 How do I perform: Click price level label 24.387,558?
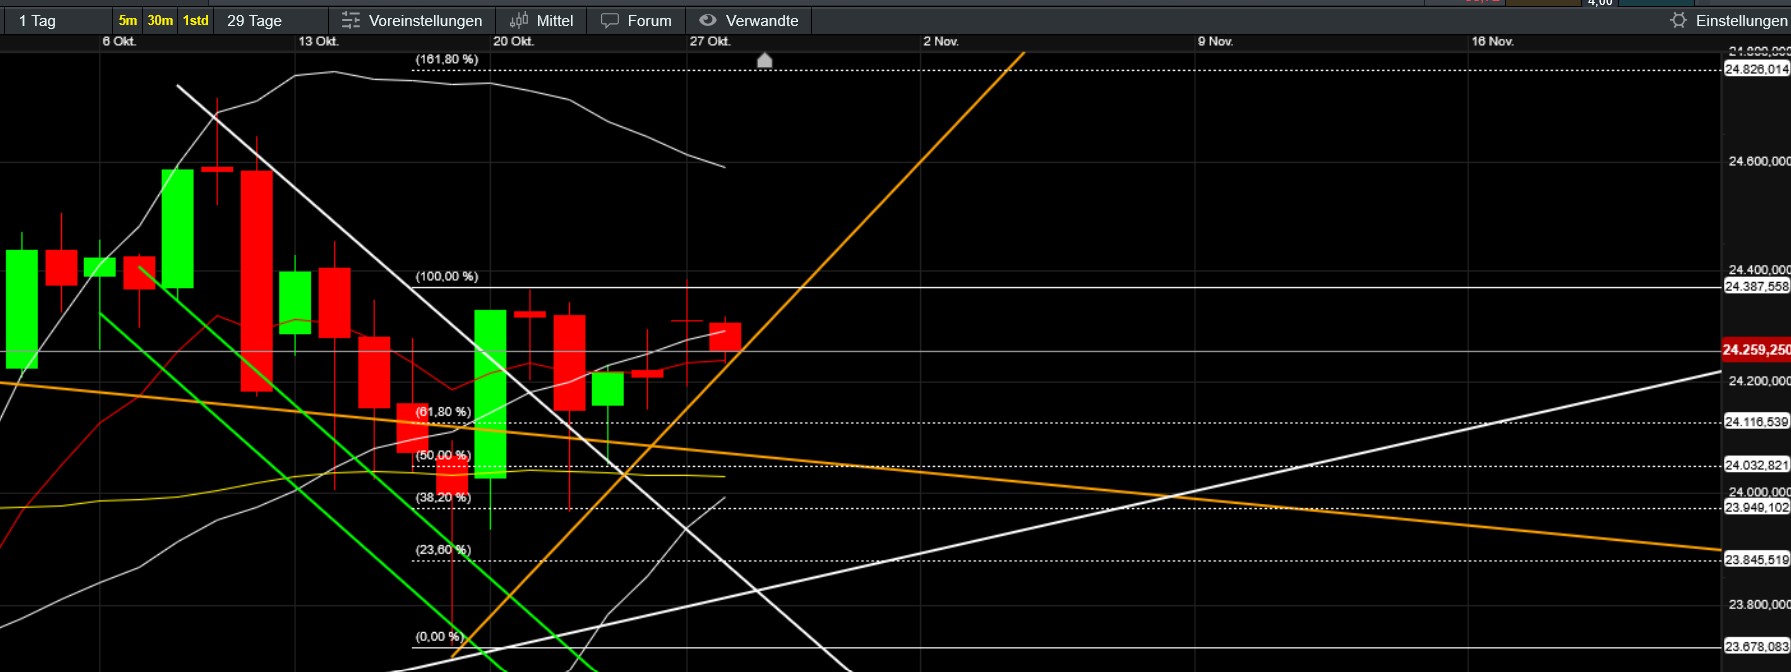pos(1757,287)
